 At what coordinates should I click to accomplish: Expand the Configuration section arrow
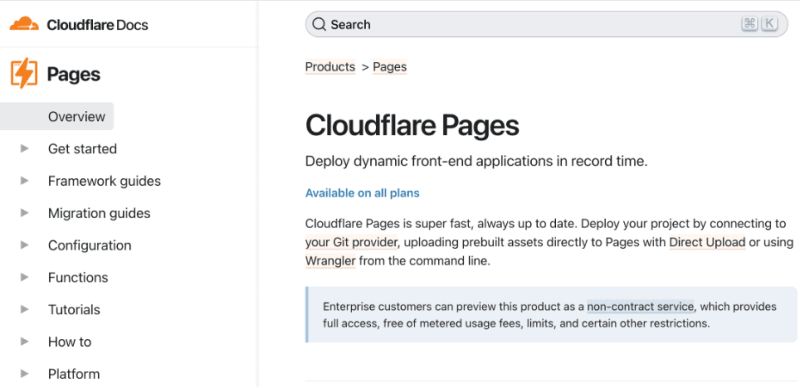point(24,245)
